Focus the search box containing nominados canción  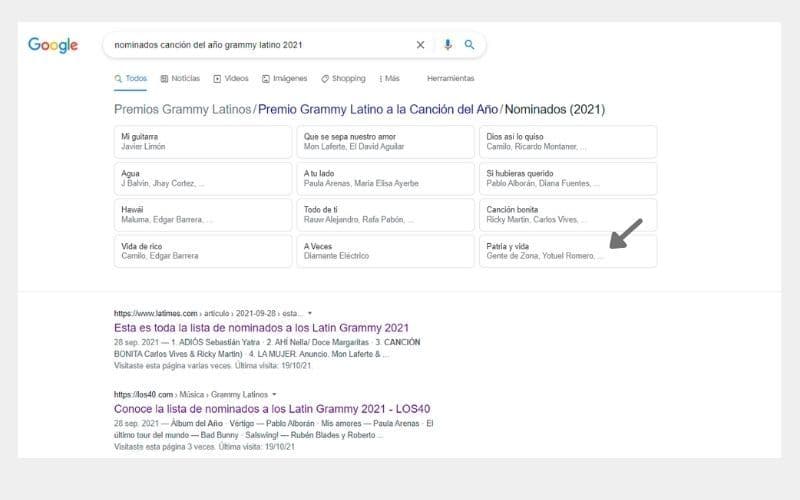[294, 45]
